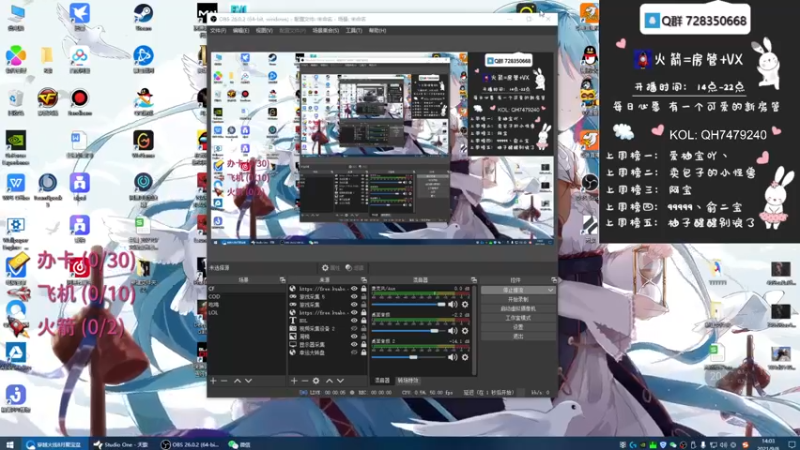Select the 显示器采集 source row

click(x=328, y=344)
